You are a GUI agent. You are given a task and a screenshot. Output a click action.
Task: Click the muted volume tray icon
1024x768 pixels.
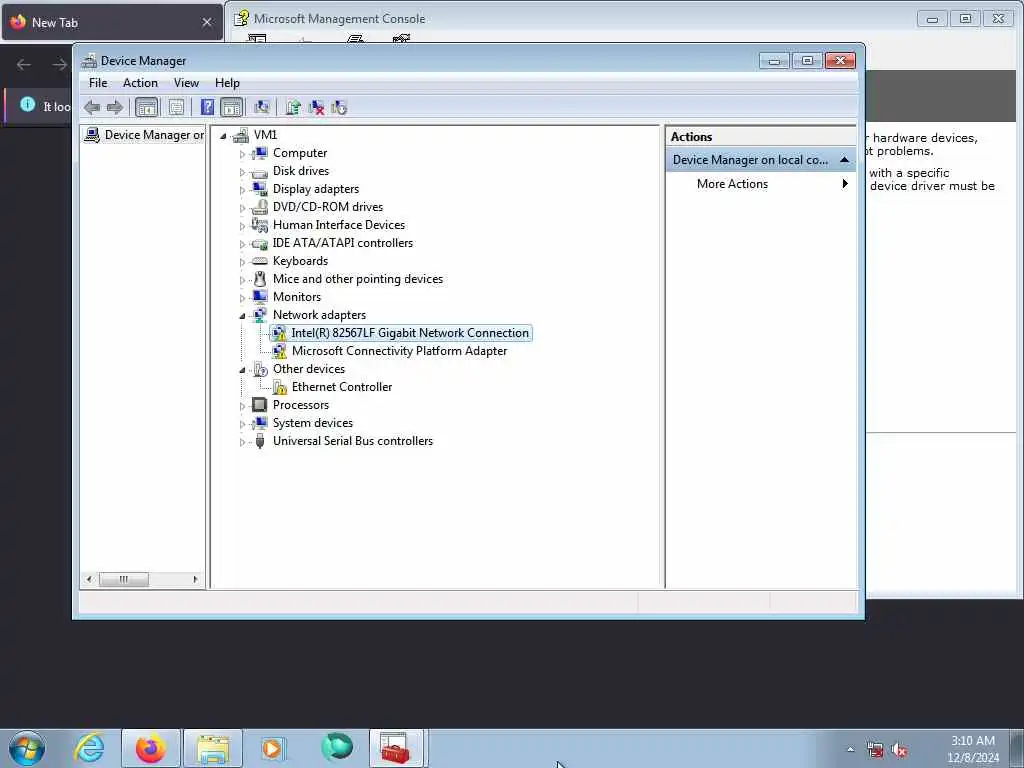coord(899,750)
